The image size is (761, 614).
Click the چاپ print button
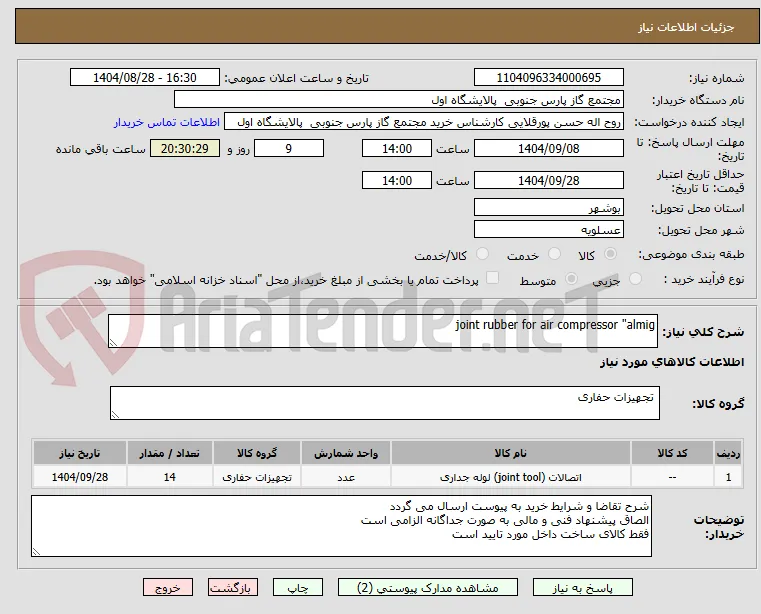pyautogui.click(x=298, y=587)
